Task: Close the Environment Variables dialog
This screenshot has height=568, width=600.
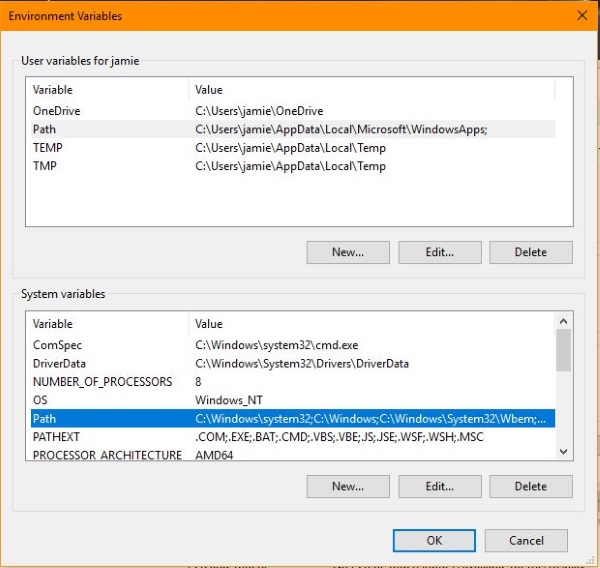Action: (582, 16)
